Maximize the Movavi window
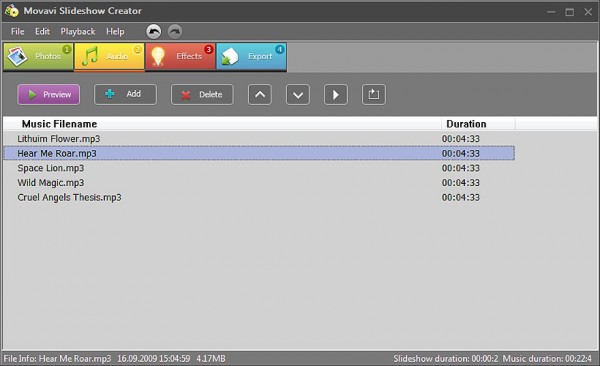This screenshot has height=366, width=600. coord(569,12)
